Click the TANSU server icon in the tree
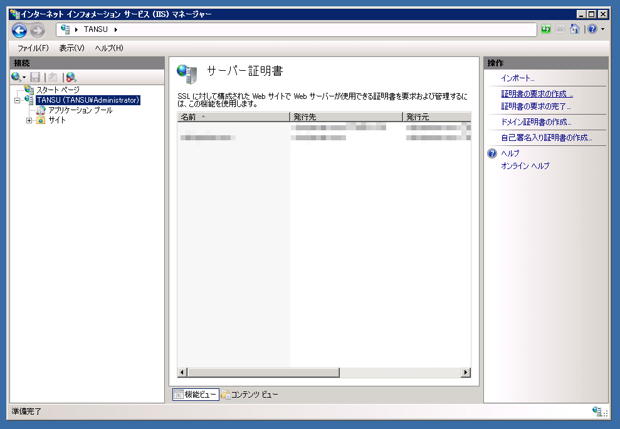620x429 pixels. [29, 100]
